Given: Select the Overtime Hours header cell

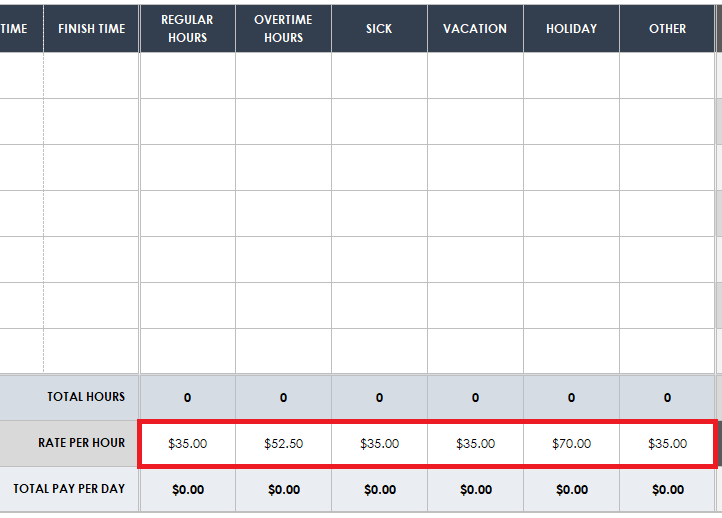Looking at the screenshot, I should tap(283, 29).
